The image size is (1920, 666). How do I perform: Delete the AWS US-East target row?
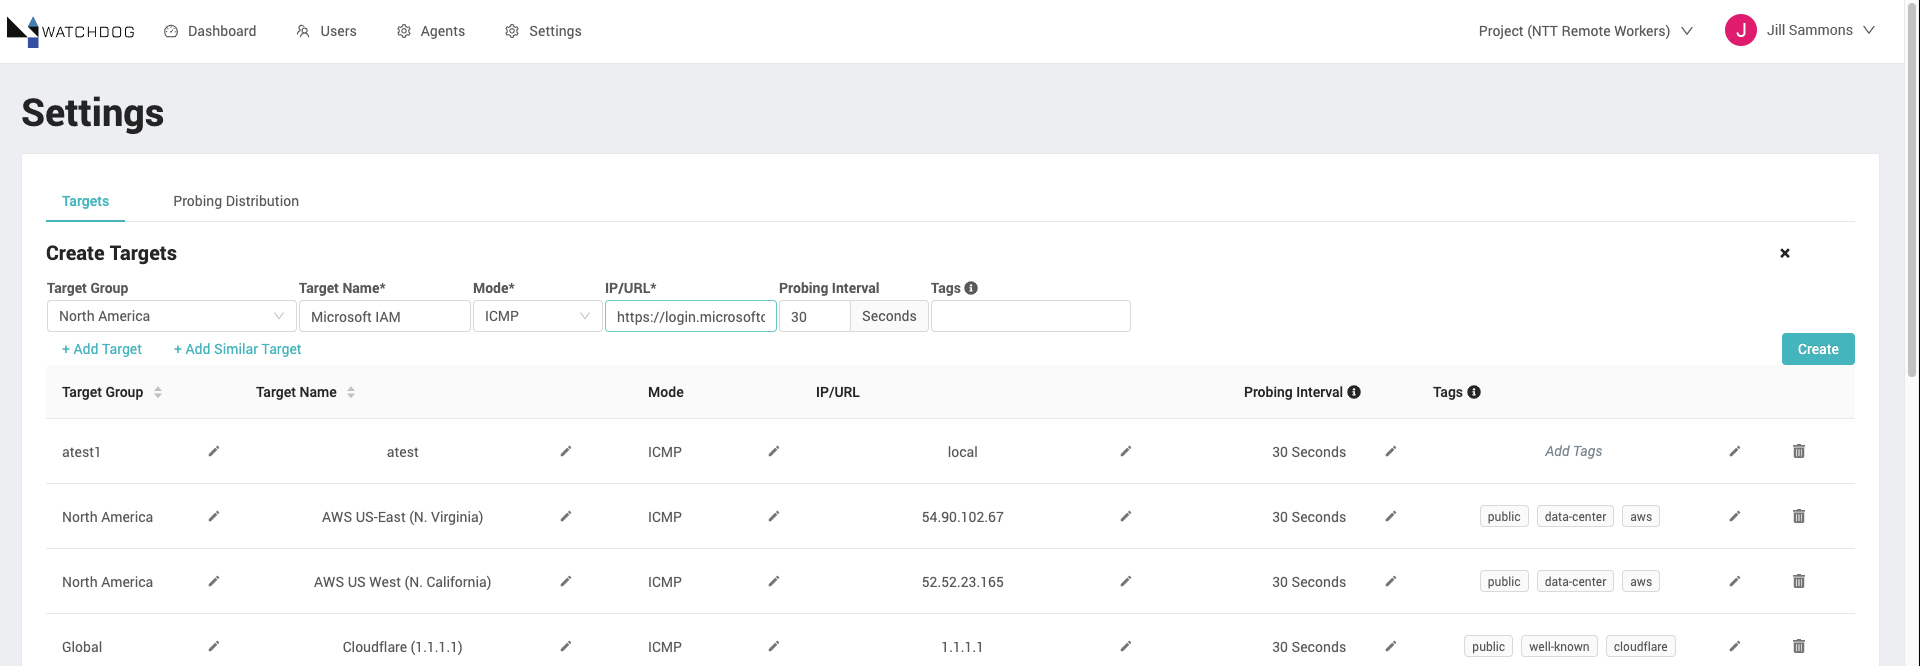1799,516
